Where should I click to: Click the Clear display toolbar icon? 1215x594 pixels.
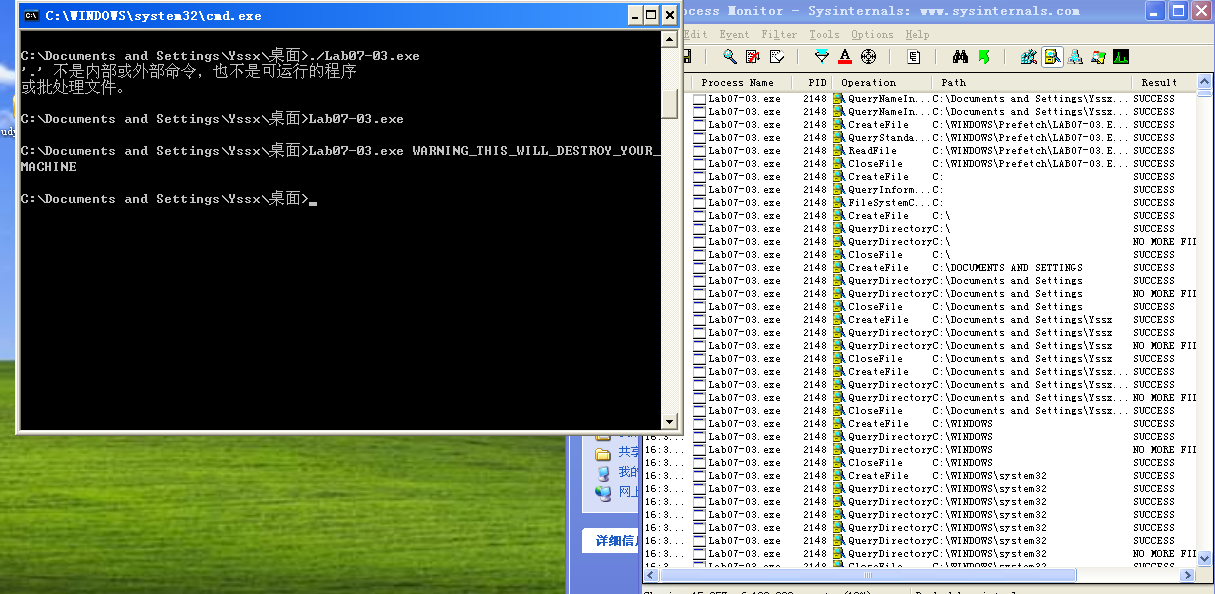click(x=776, y=57)
